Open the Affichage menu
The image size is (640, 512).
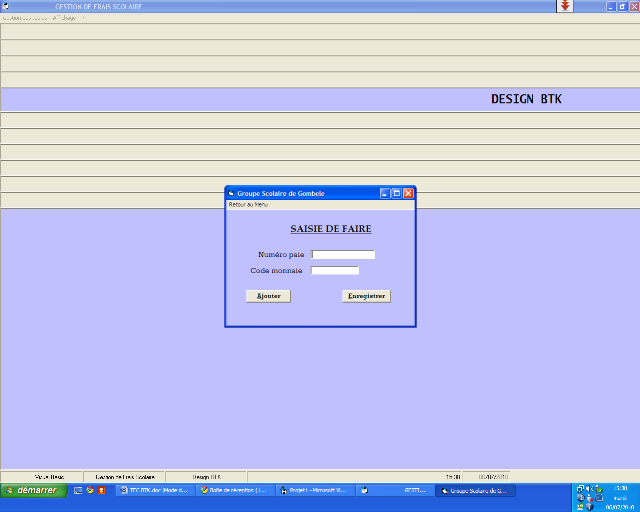point(64,18)
